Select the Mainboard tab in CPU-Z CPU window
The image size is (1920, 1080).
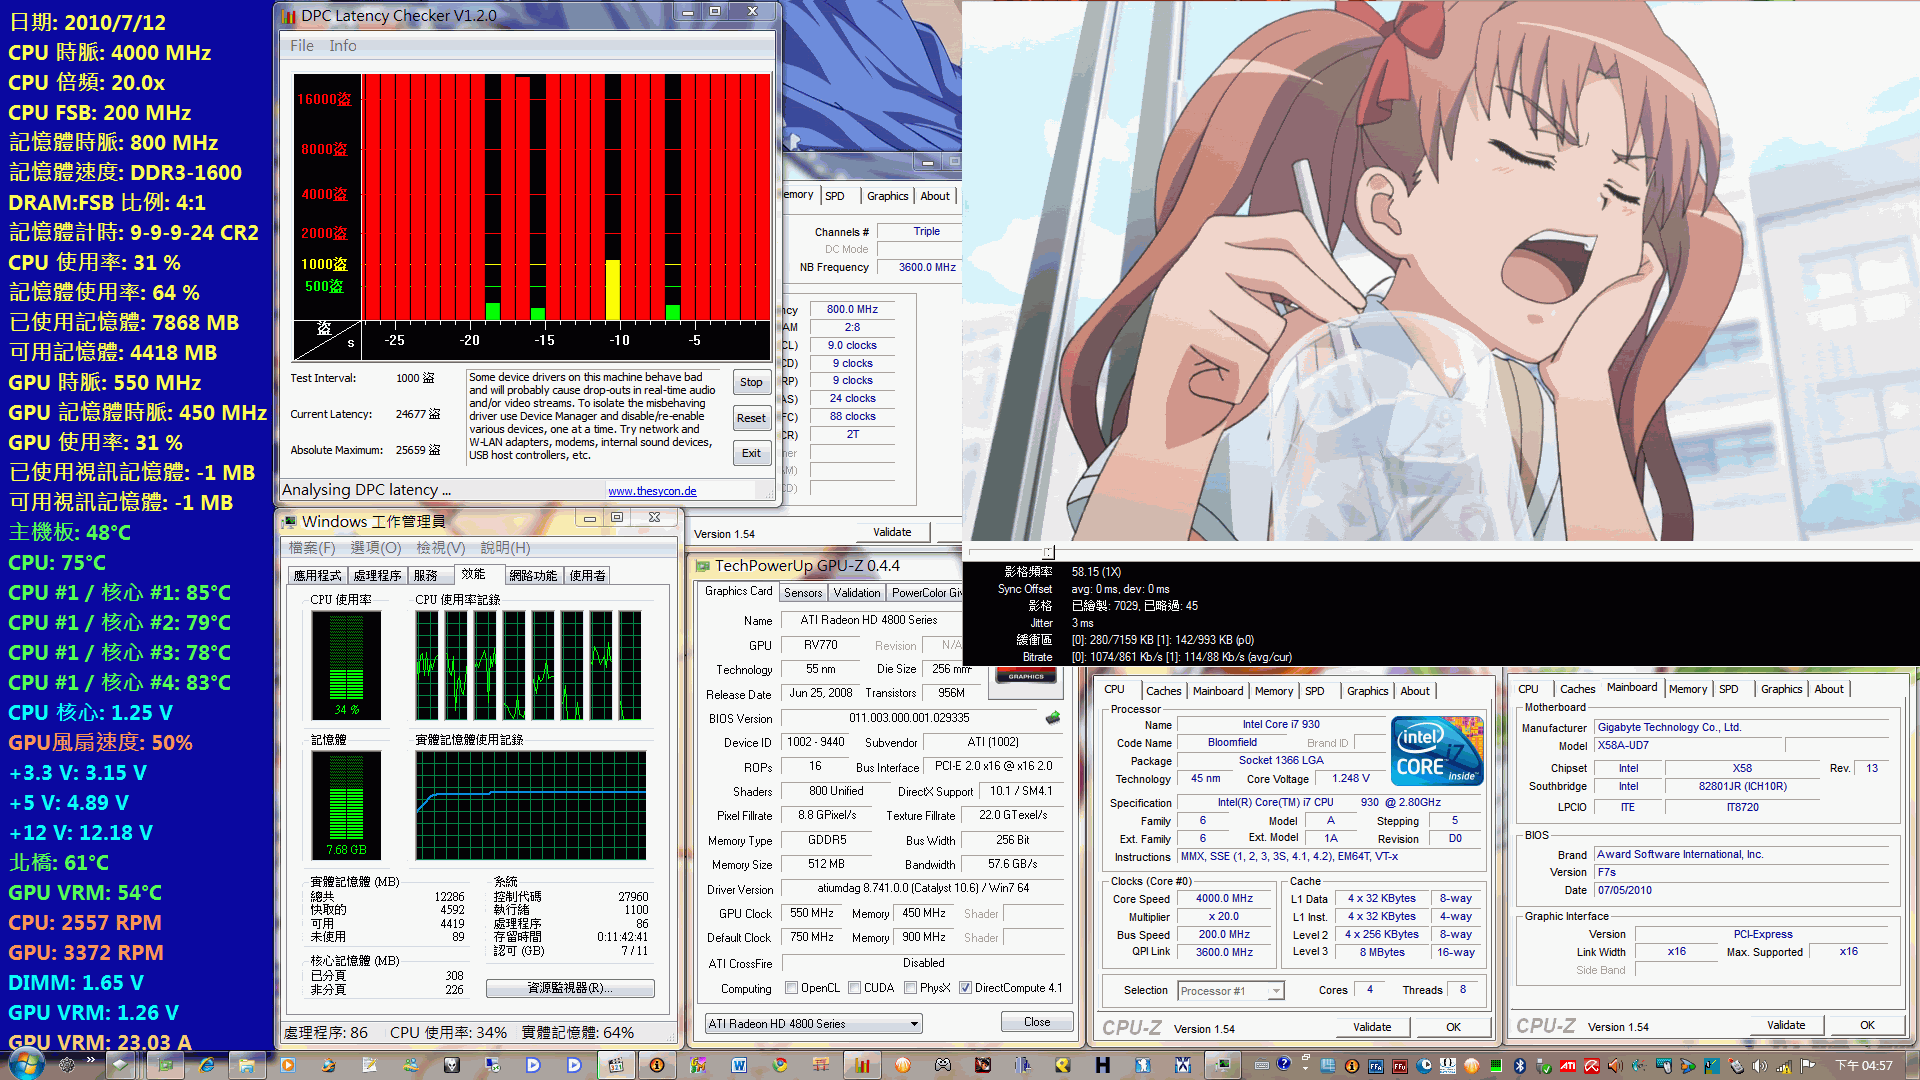pos(1218,691)
